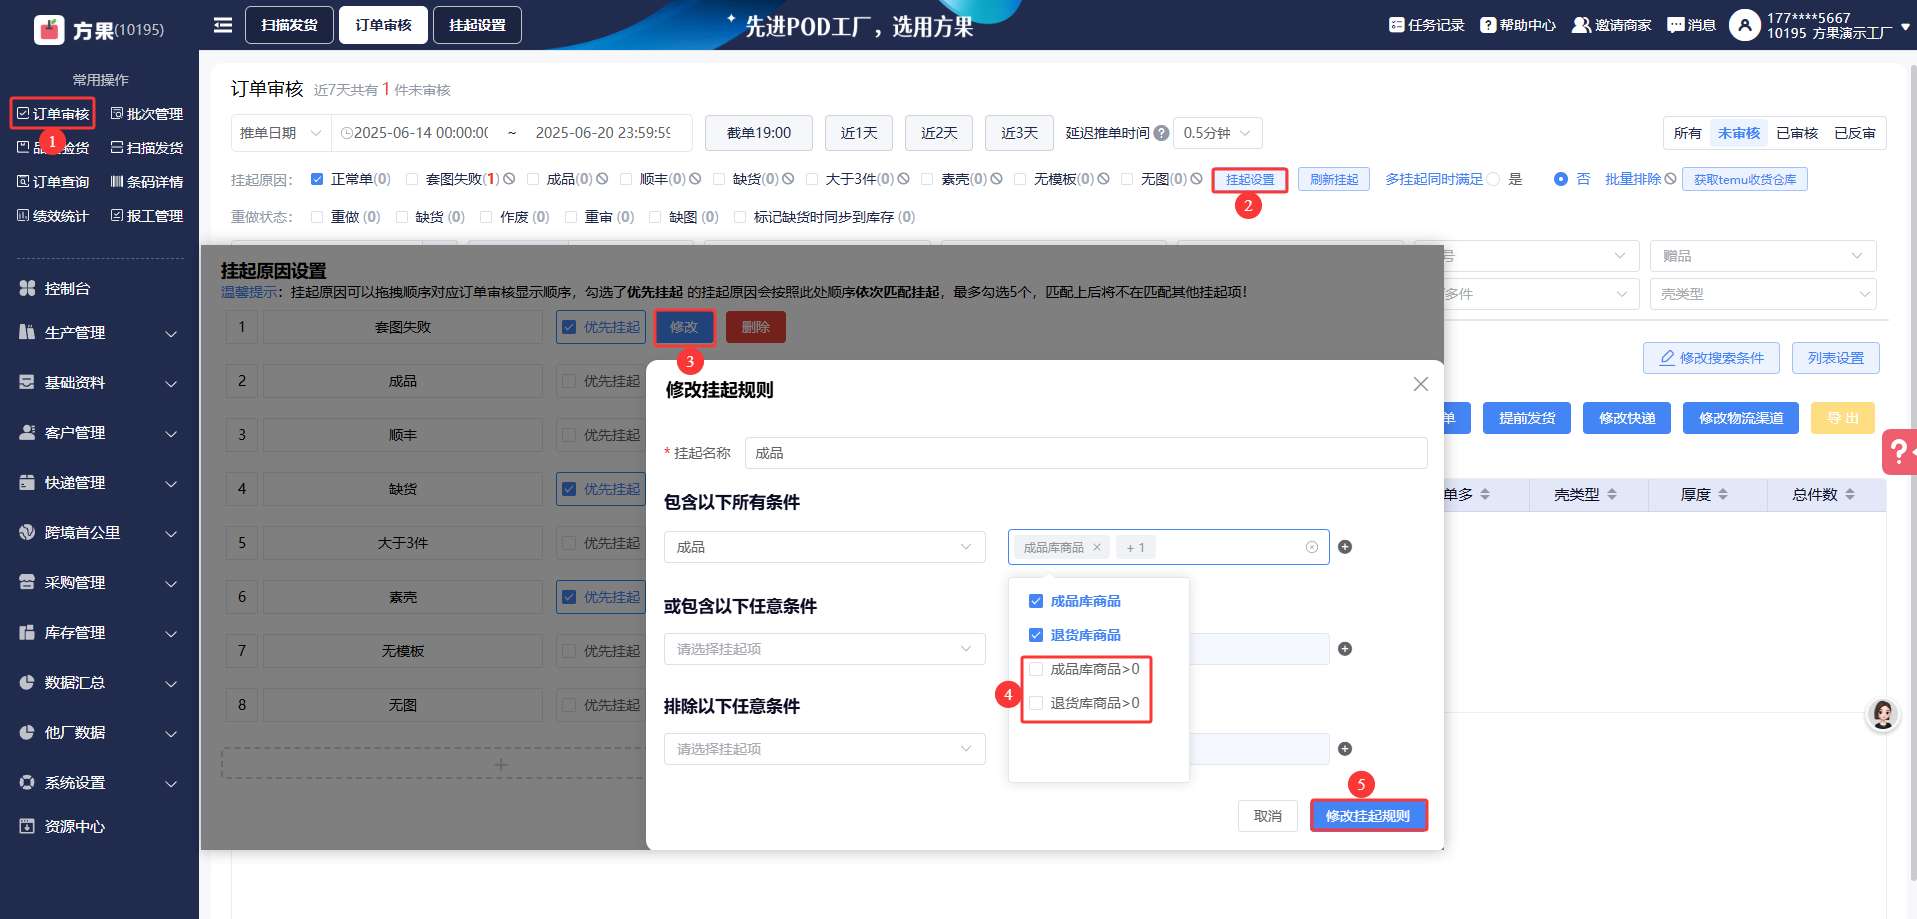Click the 取消 cancel button
This screenshot has width=1917, height=919.
coord(1267,816)
